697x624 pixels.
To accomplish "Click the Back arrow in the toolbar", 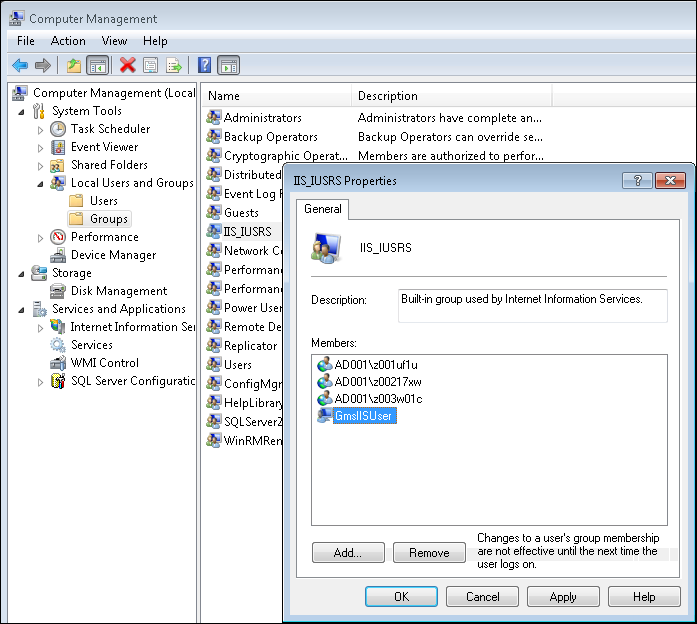I will point(19,66).
